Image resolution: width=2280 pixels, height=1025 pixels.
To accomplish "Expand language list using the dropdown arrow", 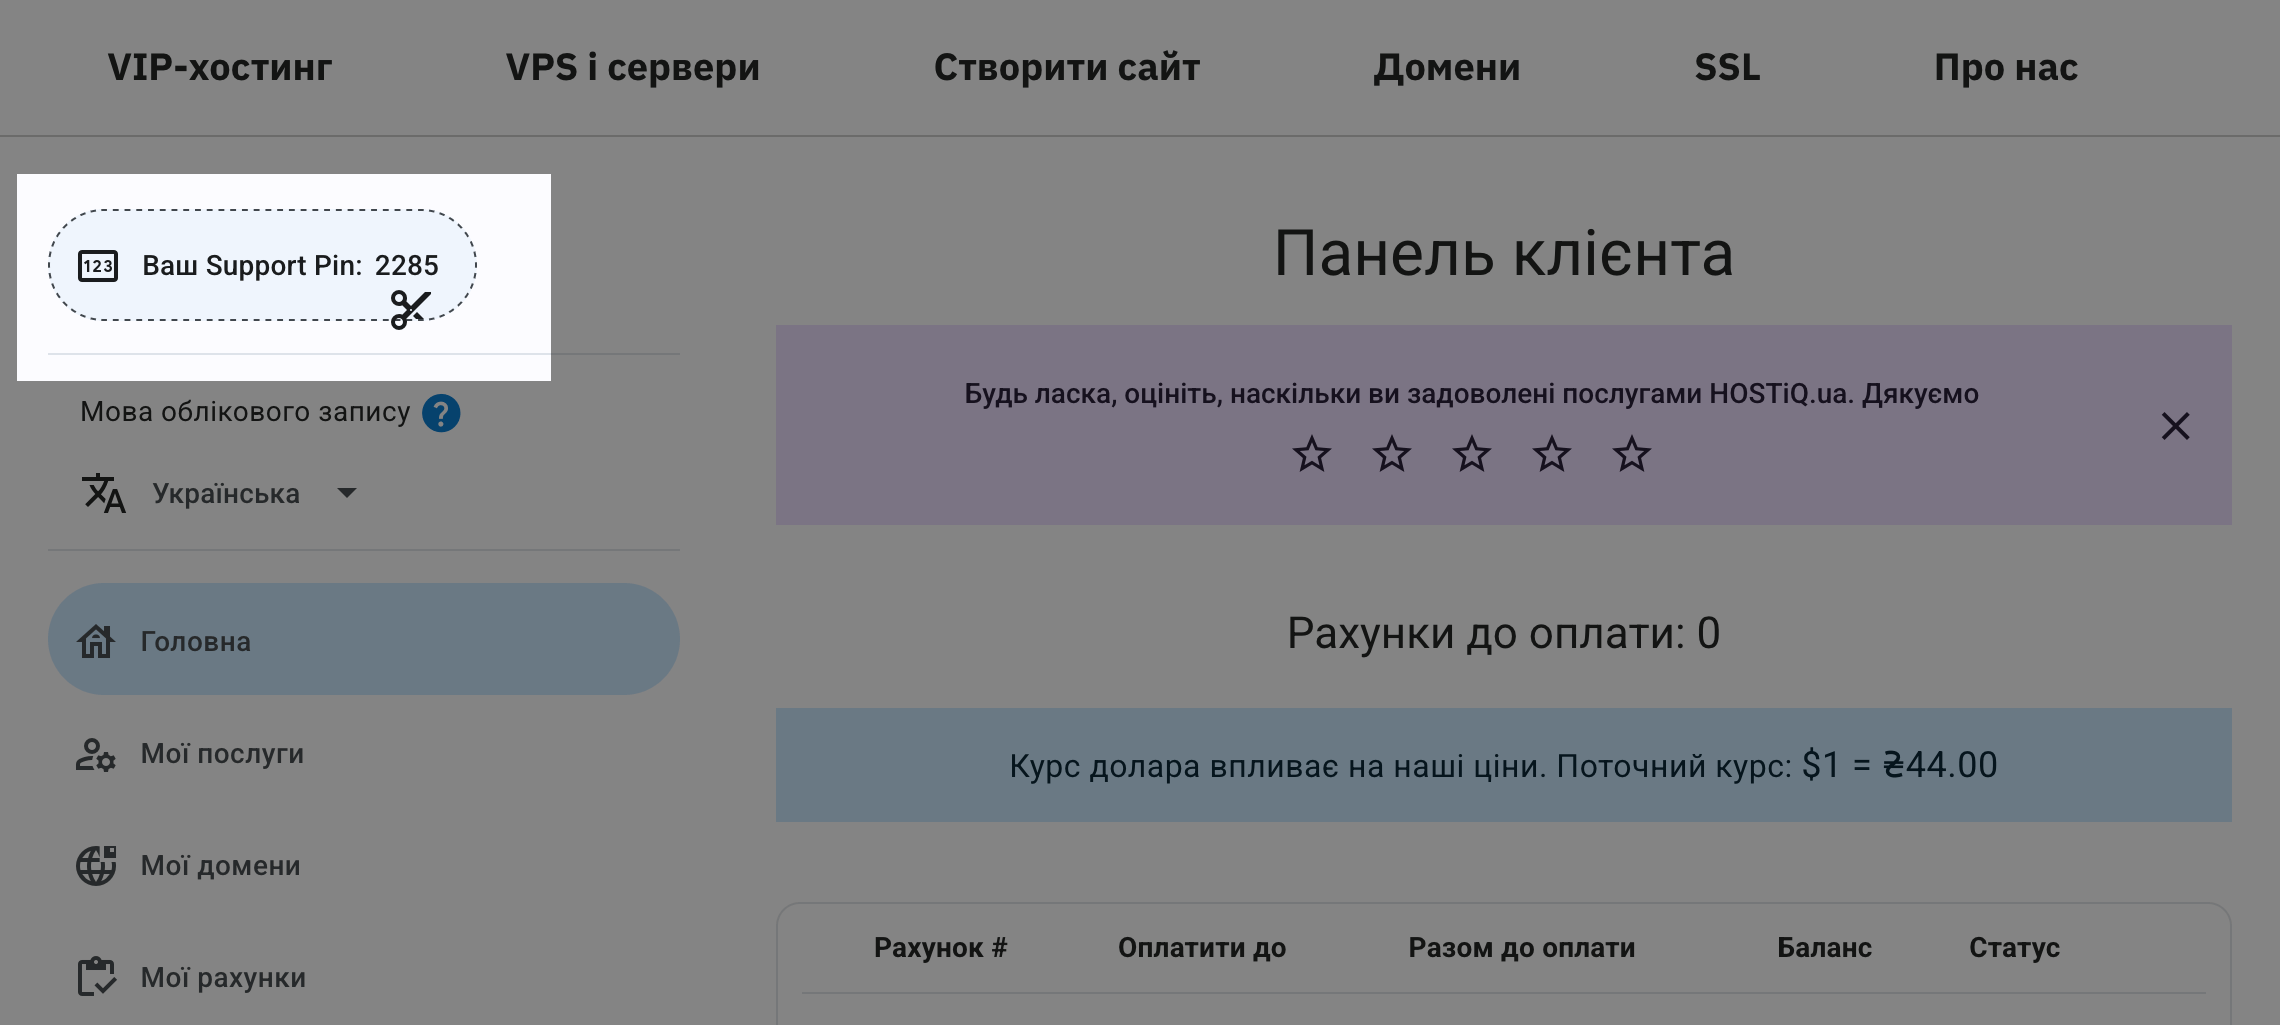I will pos(347,493).
